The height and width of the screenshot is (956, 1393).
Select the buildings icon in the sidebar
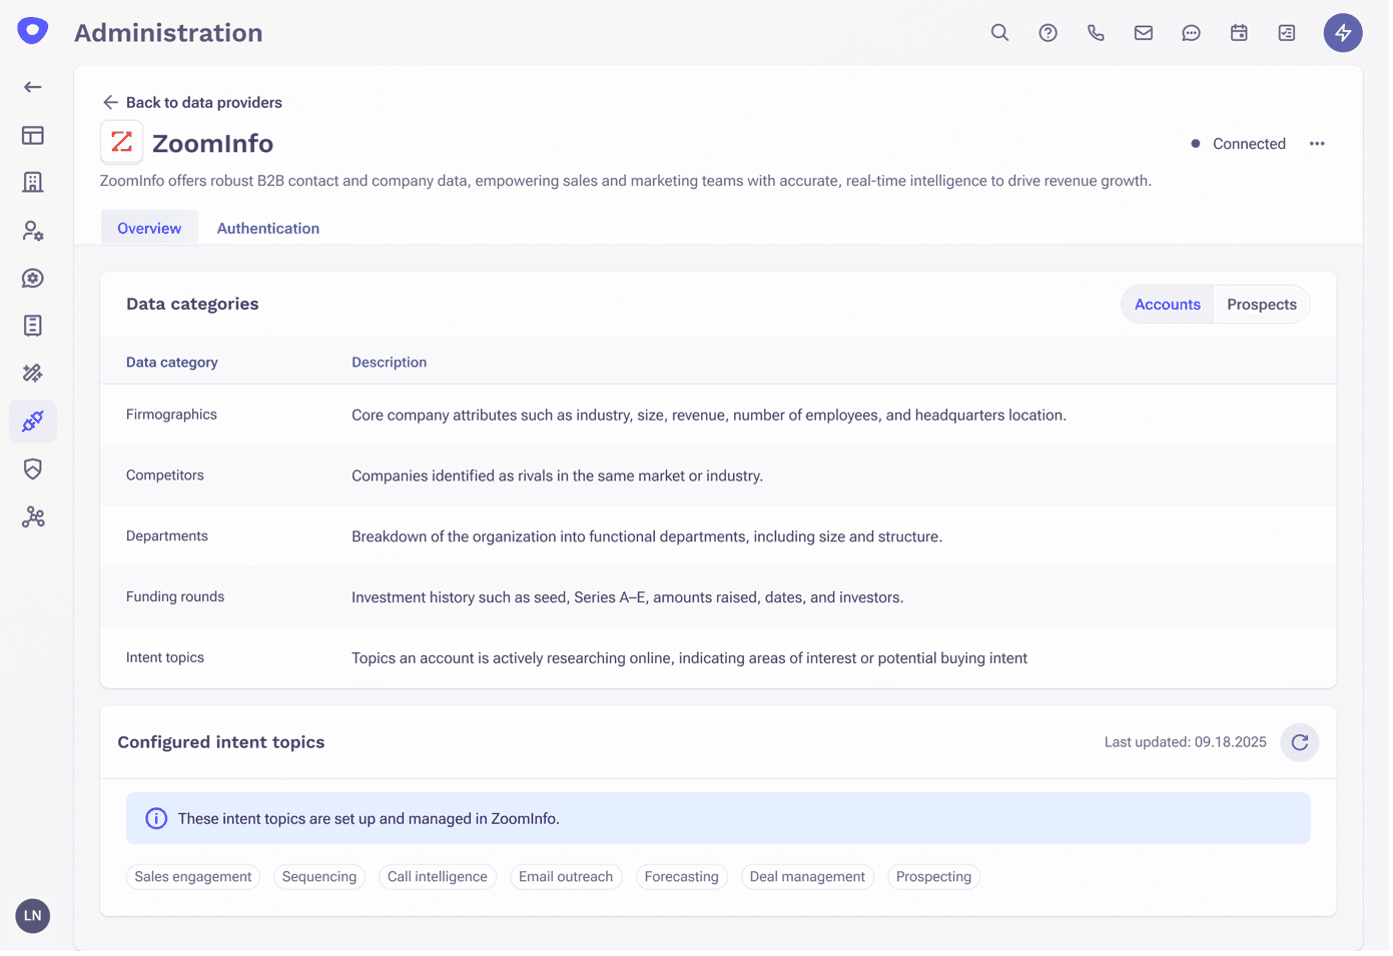[x=32, y=182]
